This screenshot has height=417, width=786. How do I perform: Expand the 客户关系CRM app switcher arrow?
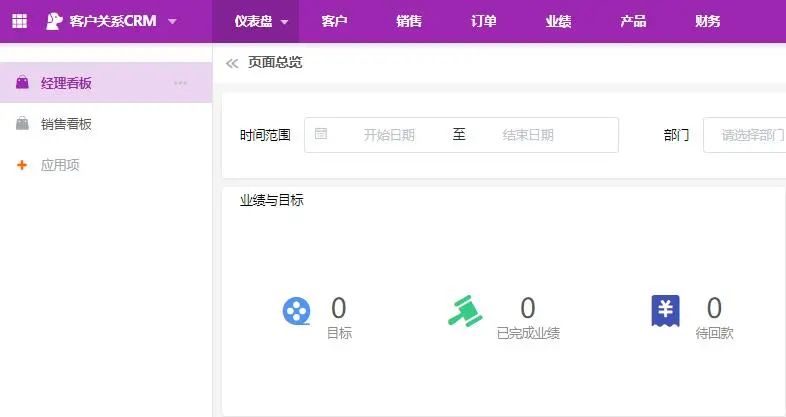pyautogui.click(x=172, y=22)
